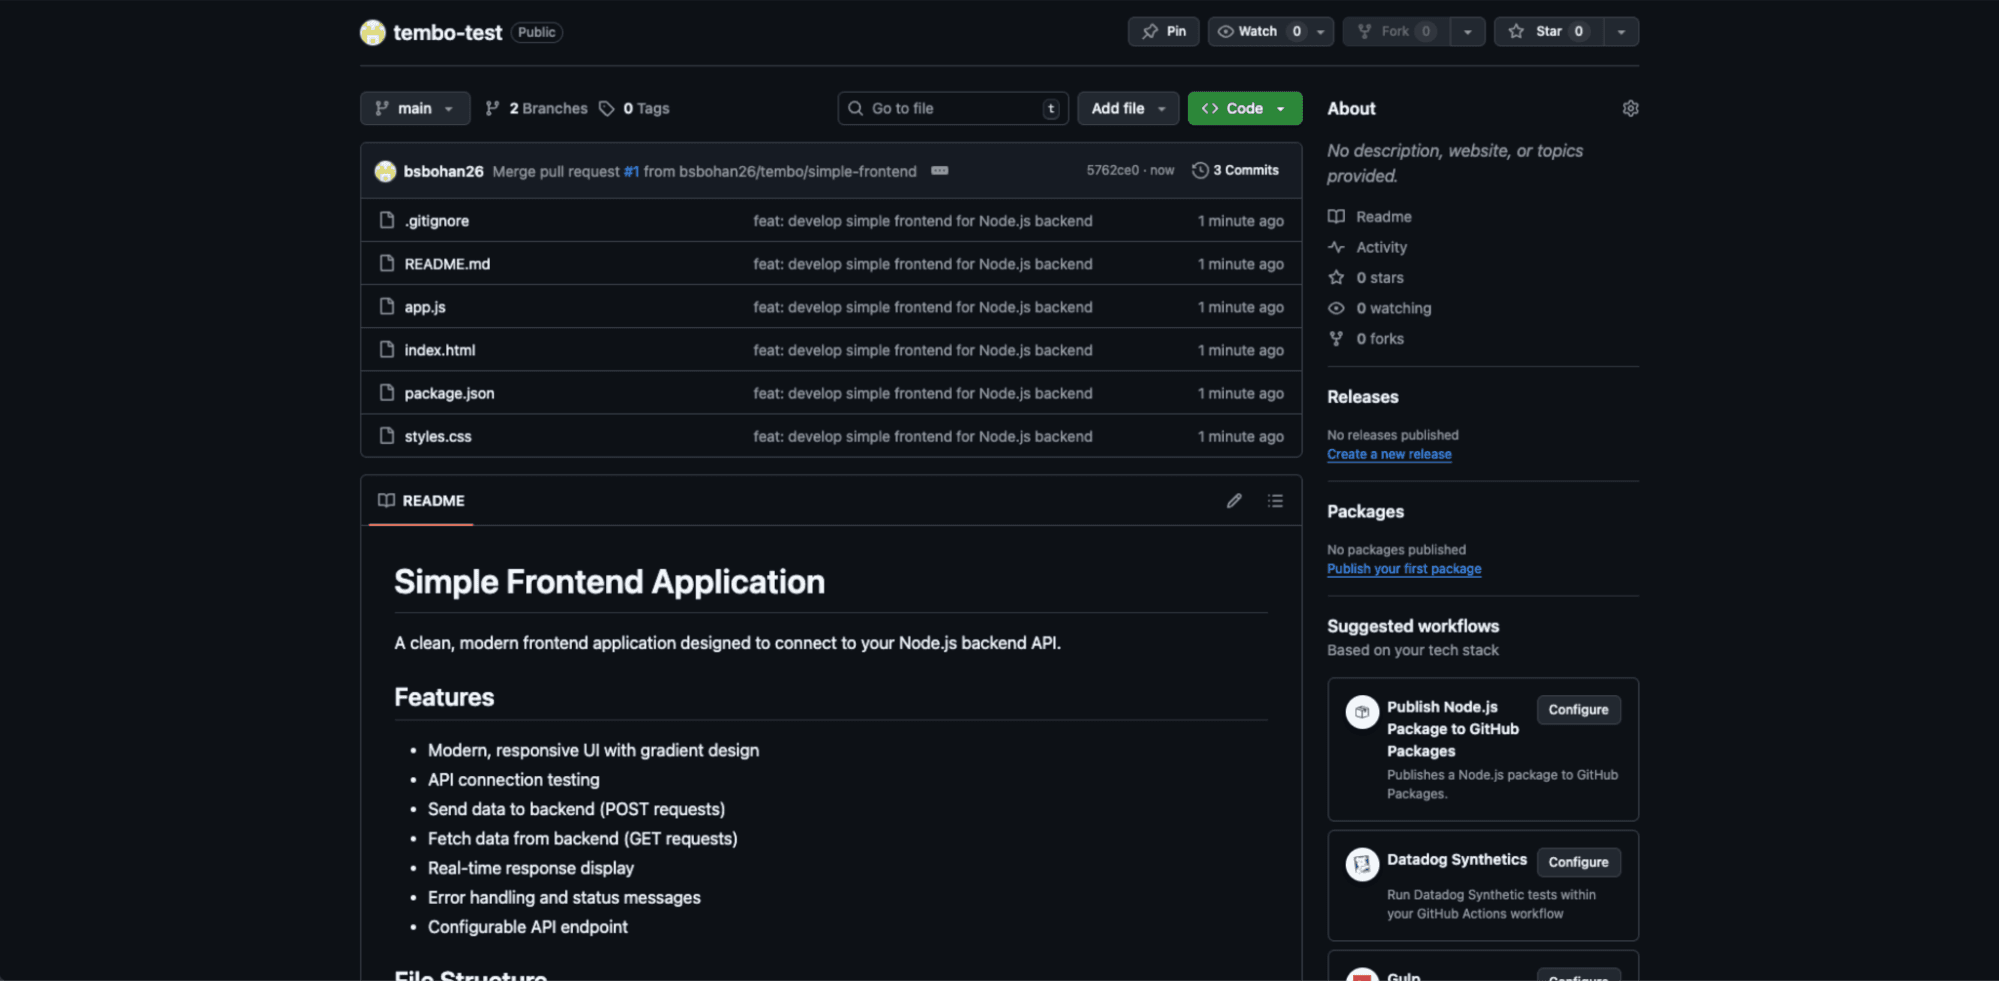Image resolution: width=1999 pixels, height=981 pixels.
Task: Fork the repository
Action: coord(1394,31)
